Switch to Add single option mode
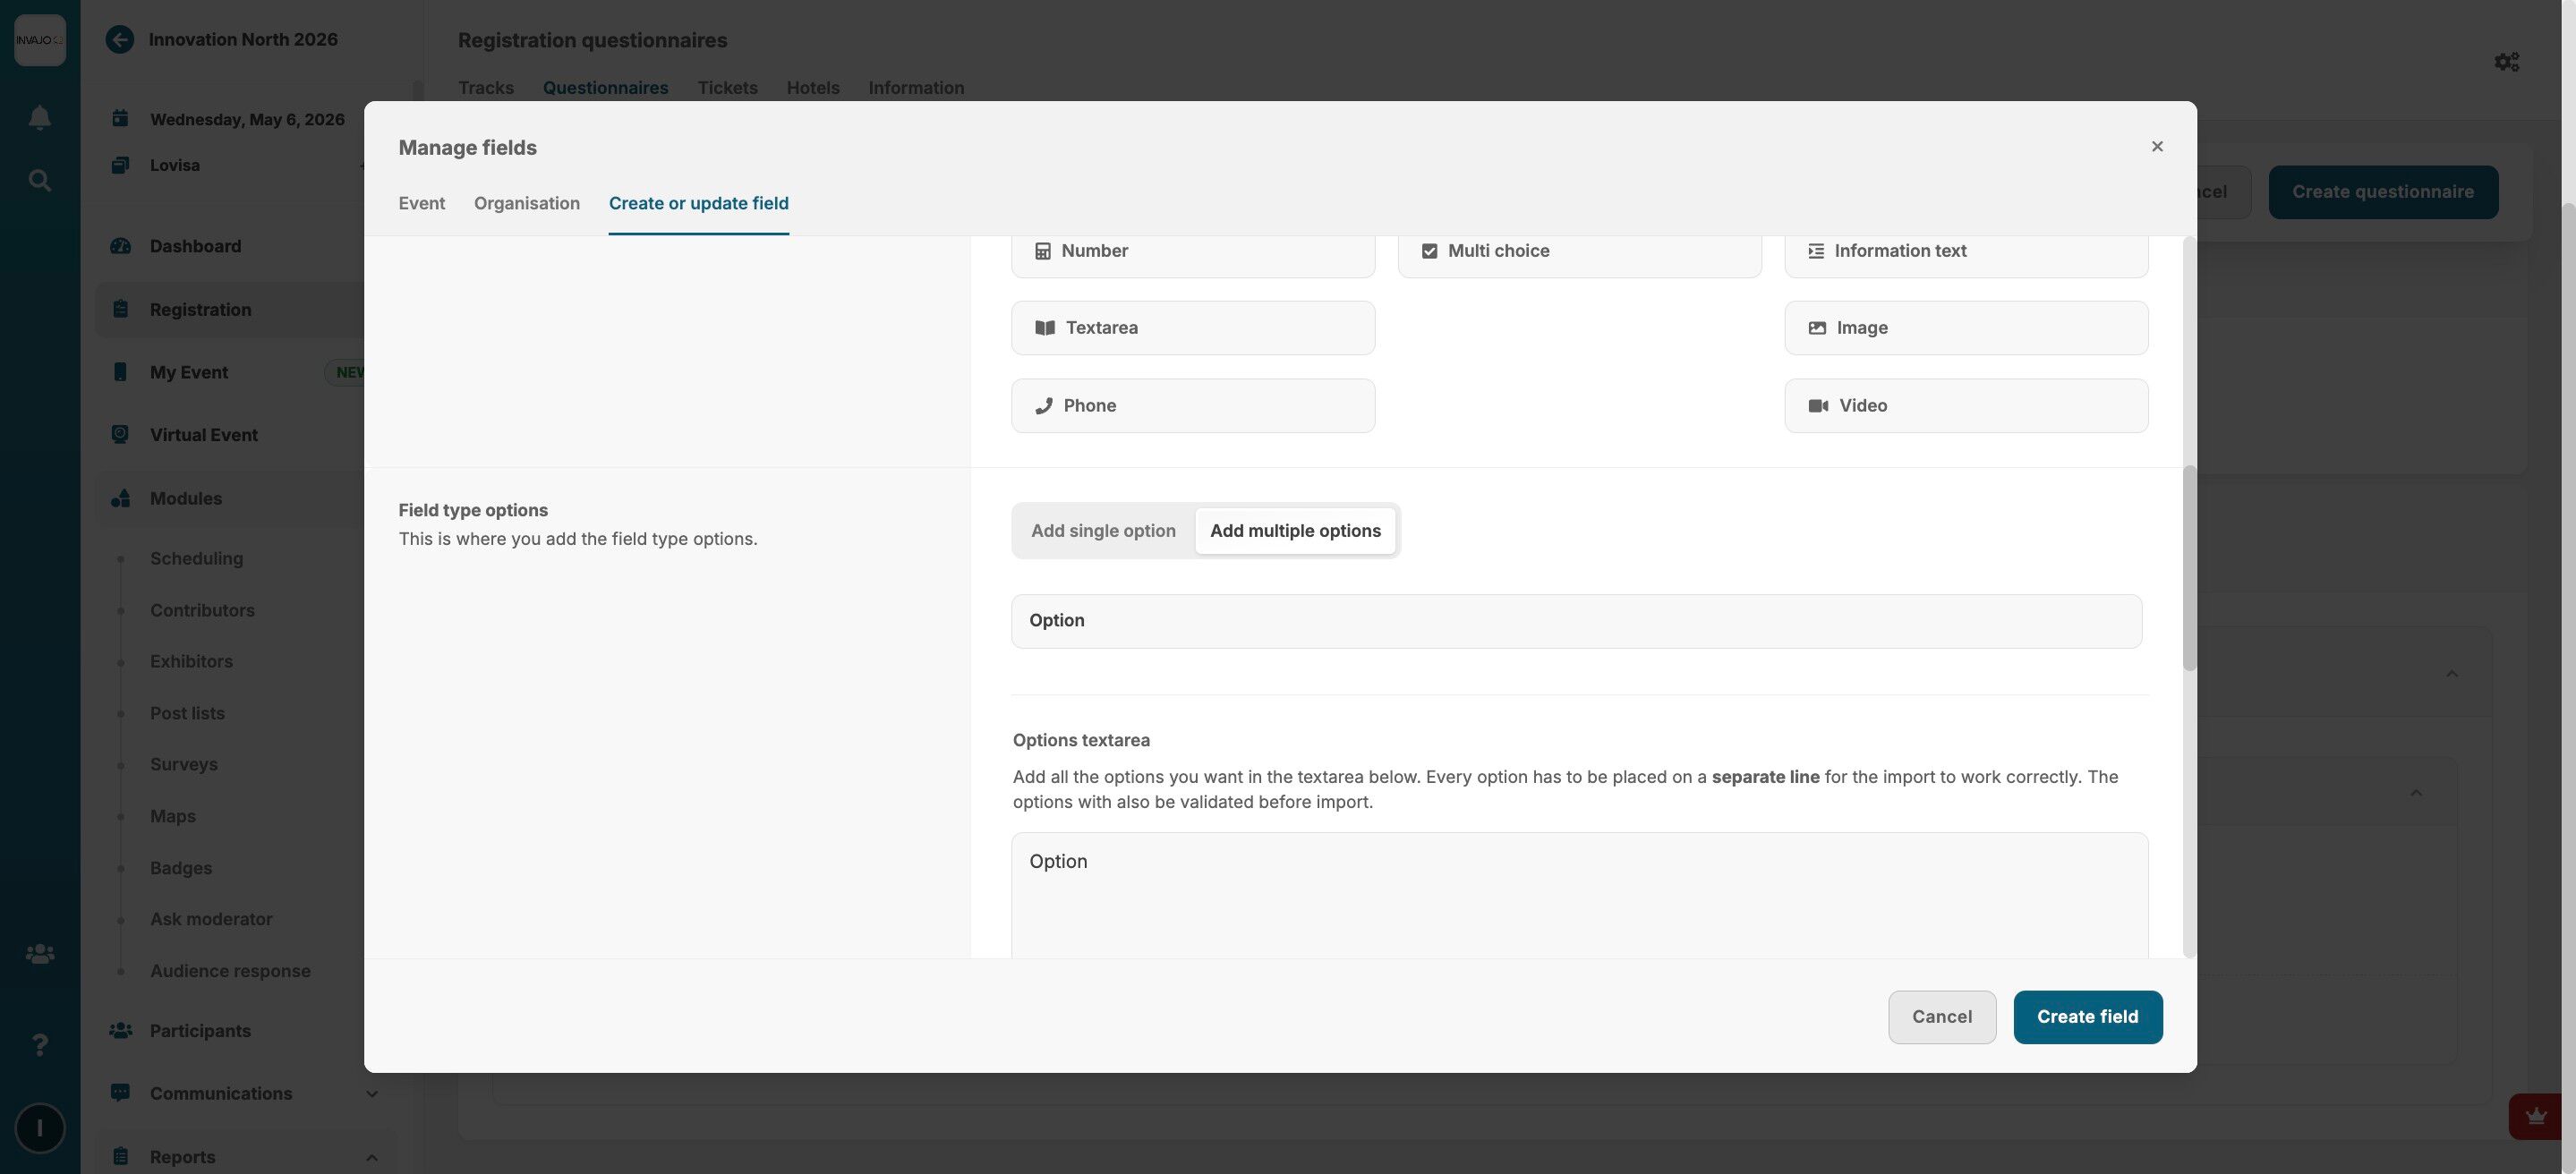 tap(1103, 531)
